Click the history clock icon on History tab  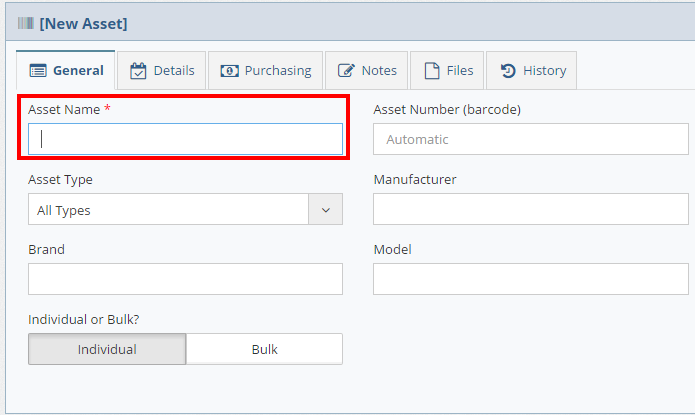508,71
